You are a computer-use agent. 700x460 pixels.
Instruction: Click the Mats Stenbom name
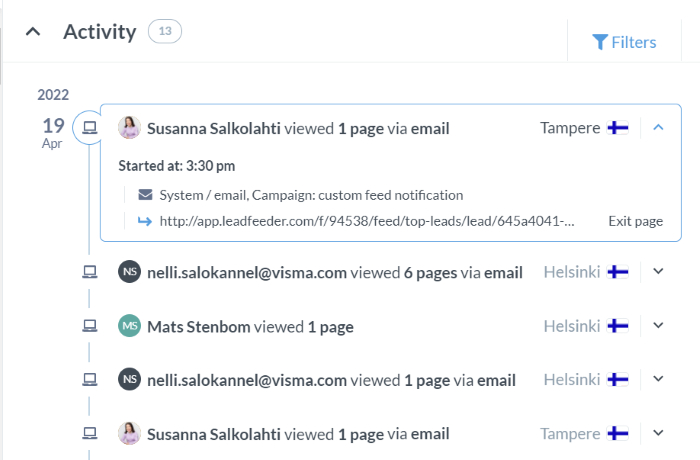tap(199, 326)
